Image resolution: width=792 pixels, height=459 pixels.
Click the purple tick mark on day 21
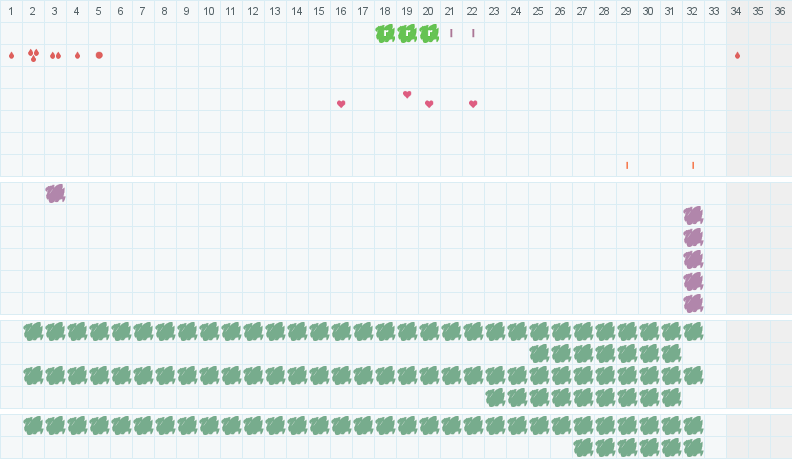(x=451, y=33)
